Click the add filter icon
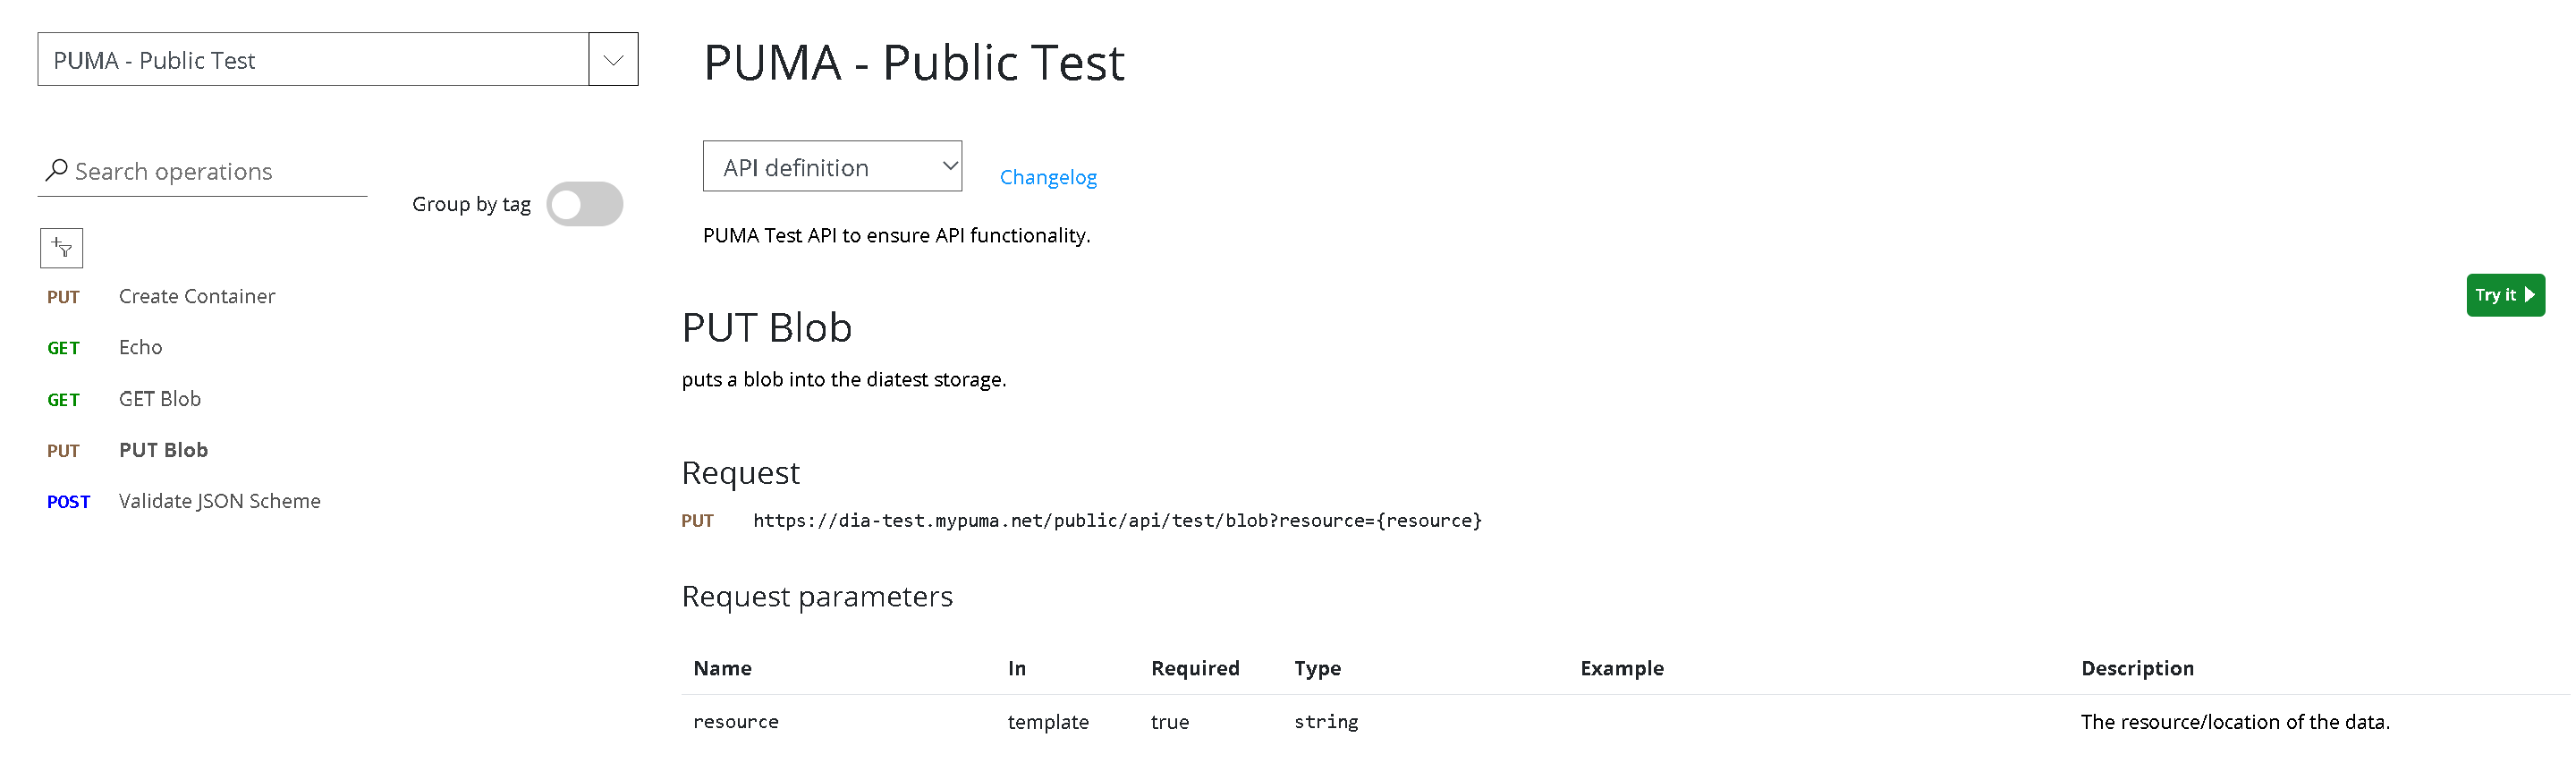 61,247
